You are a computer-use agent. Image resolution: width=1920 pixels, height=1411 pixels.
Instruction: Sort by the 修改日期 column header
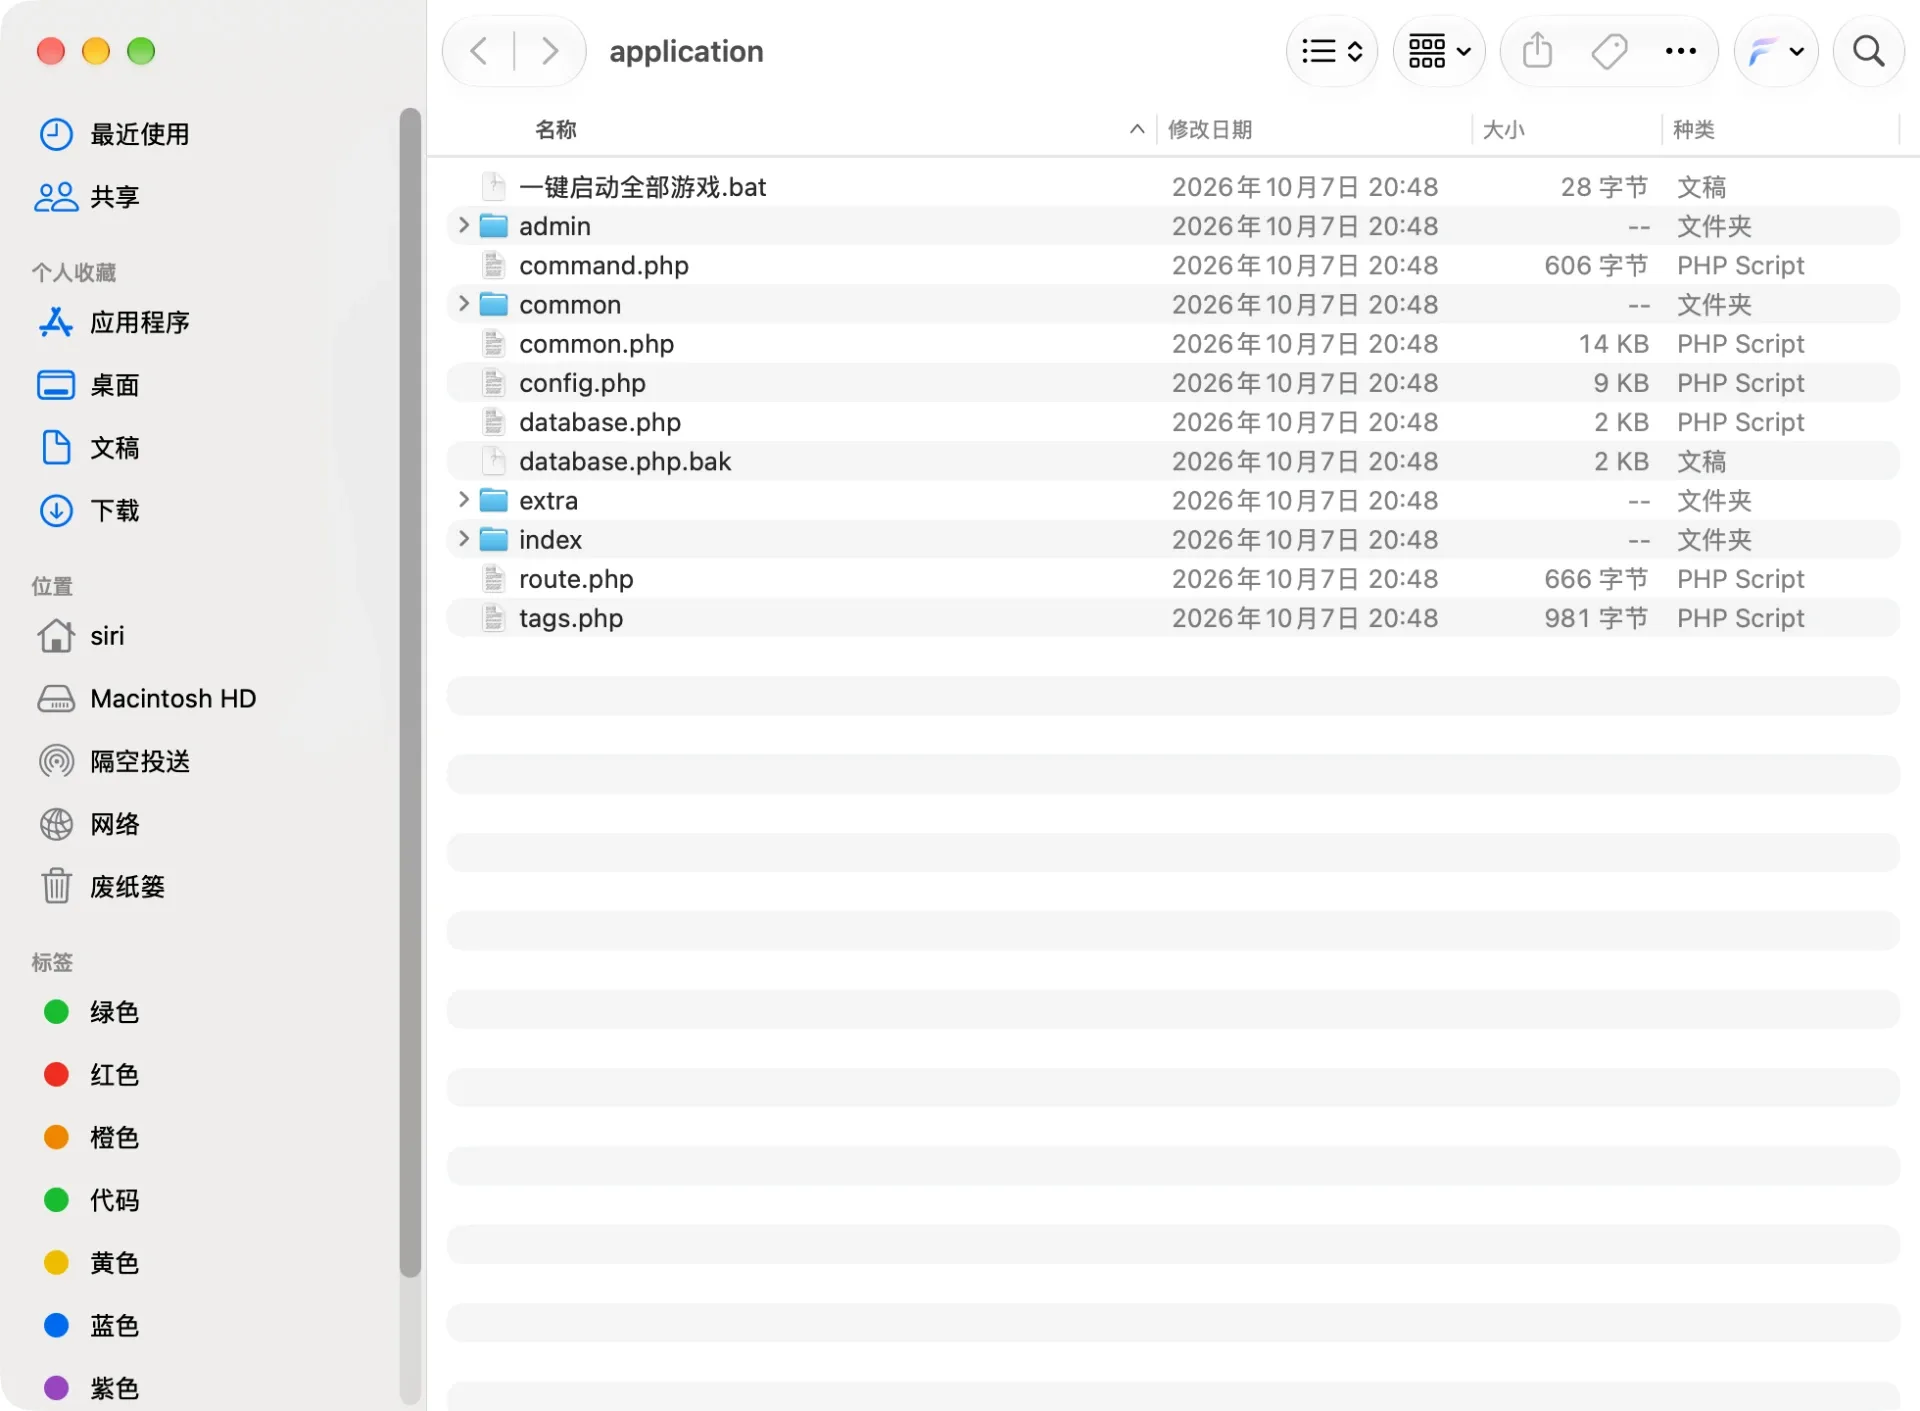[x=1210, y=130]
